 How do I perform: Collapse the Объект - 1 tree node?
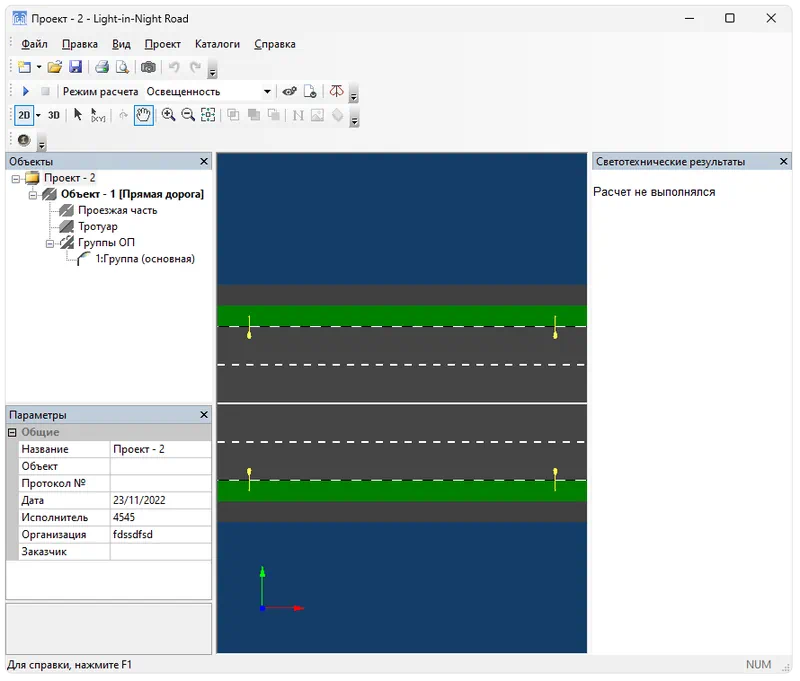pos(33,195)
